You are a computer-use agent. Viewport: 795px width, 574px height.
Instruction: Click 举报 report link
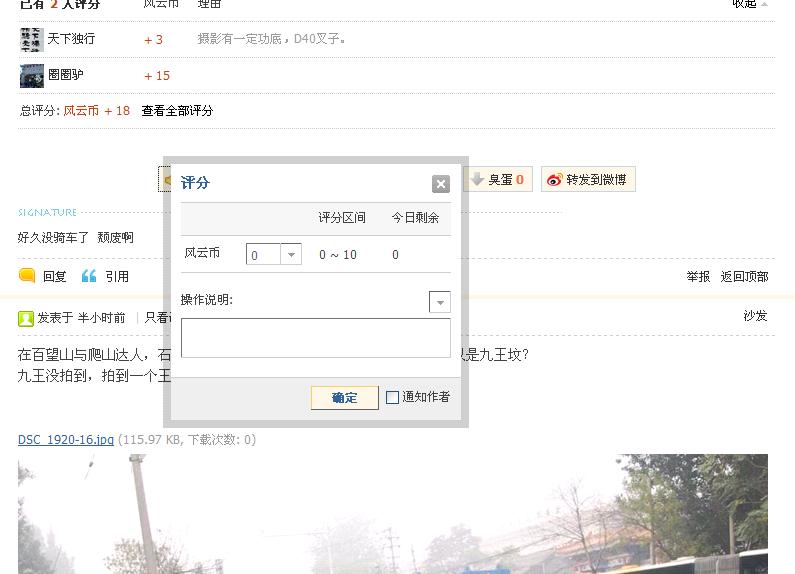698,276
